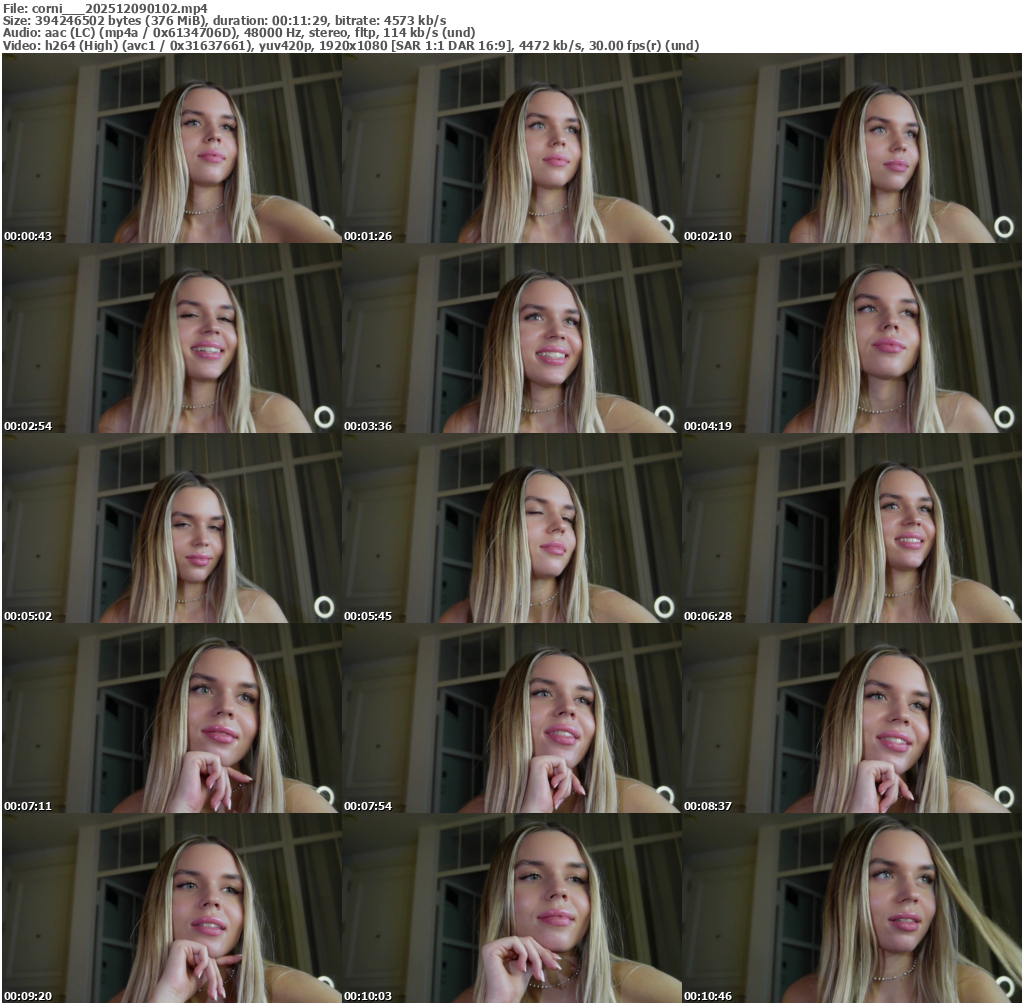Open the frame labeled 00:05:45
Viewport: 1024px width, 1003px height.
(x=511, y=528)
